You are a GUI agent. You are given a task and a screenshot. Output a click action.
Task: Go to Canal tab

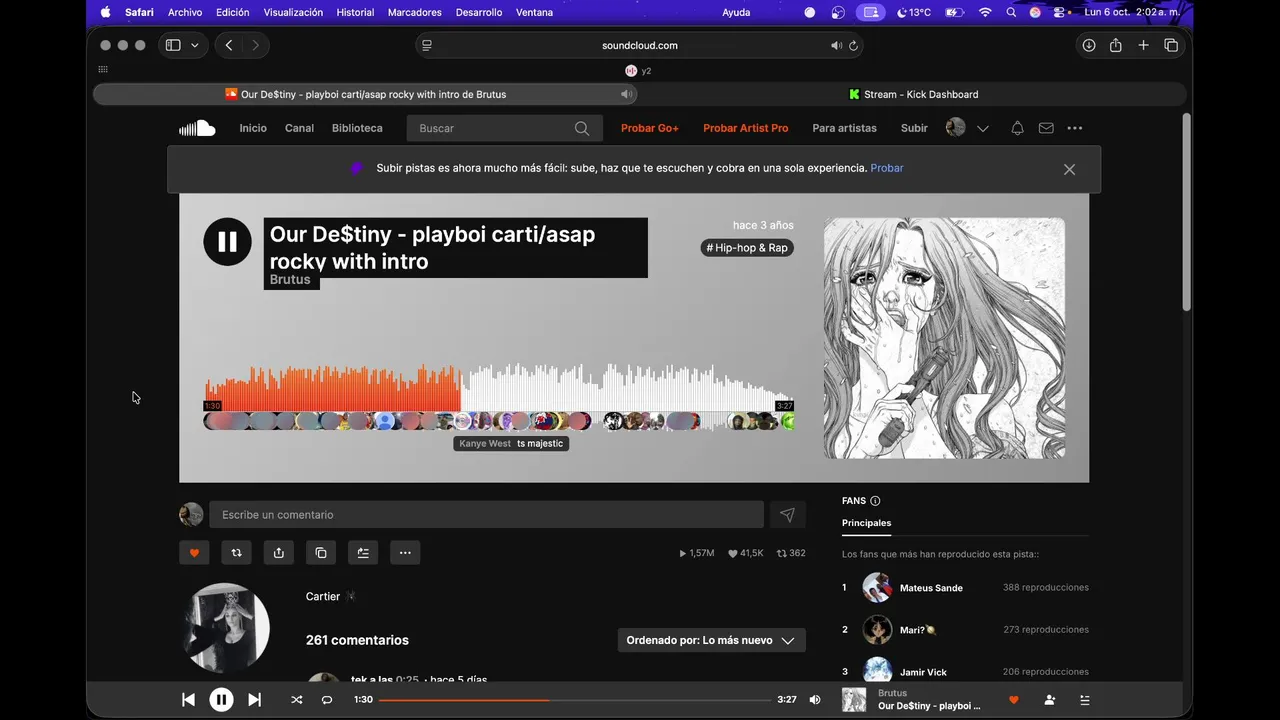pos(299,128)
